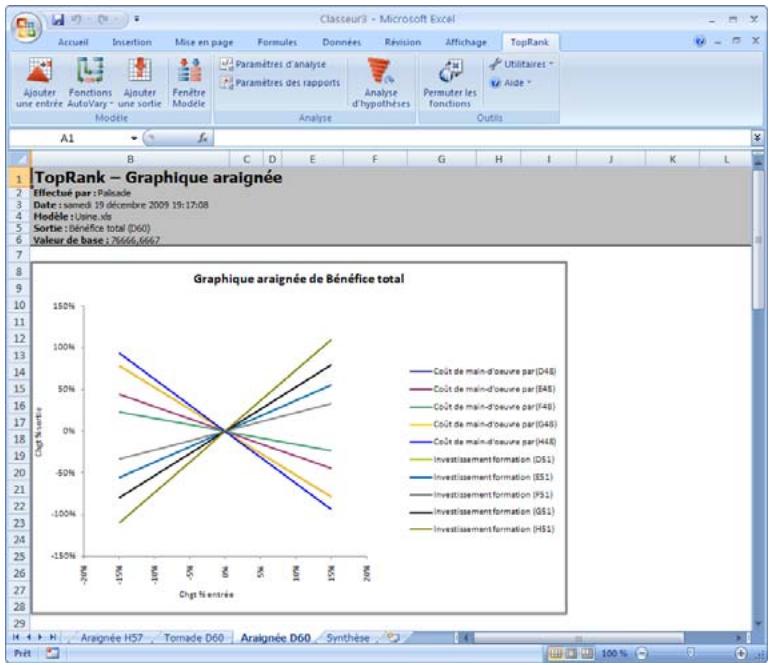Image resolution: width=770 pixels, height=665 pixels.
Task: Click the Name Box showing A1
Action: pos(67,139)
